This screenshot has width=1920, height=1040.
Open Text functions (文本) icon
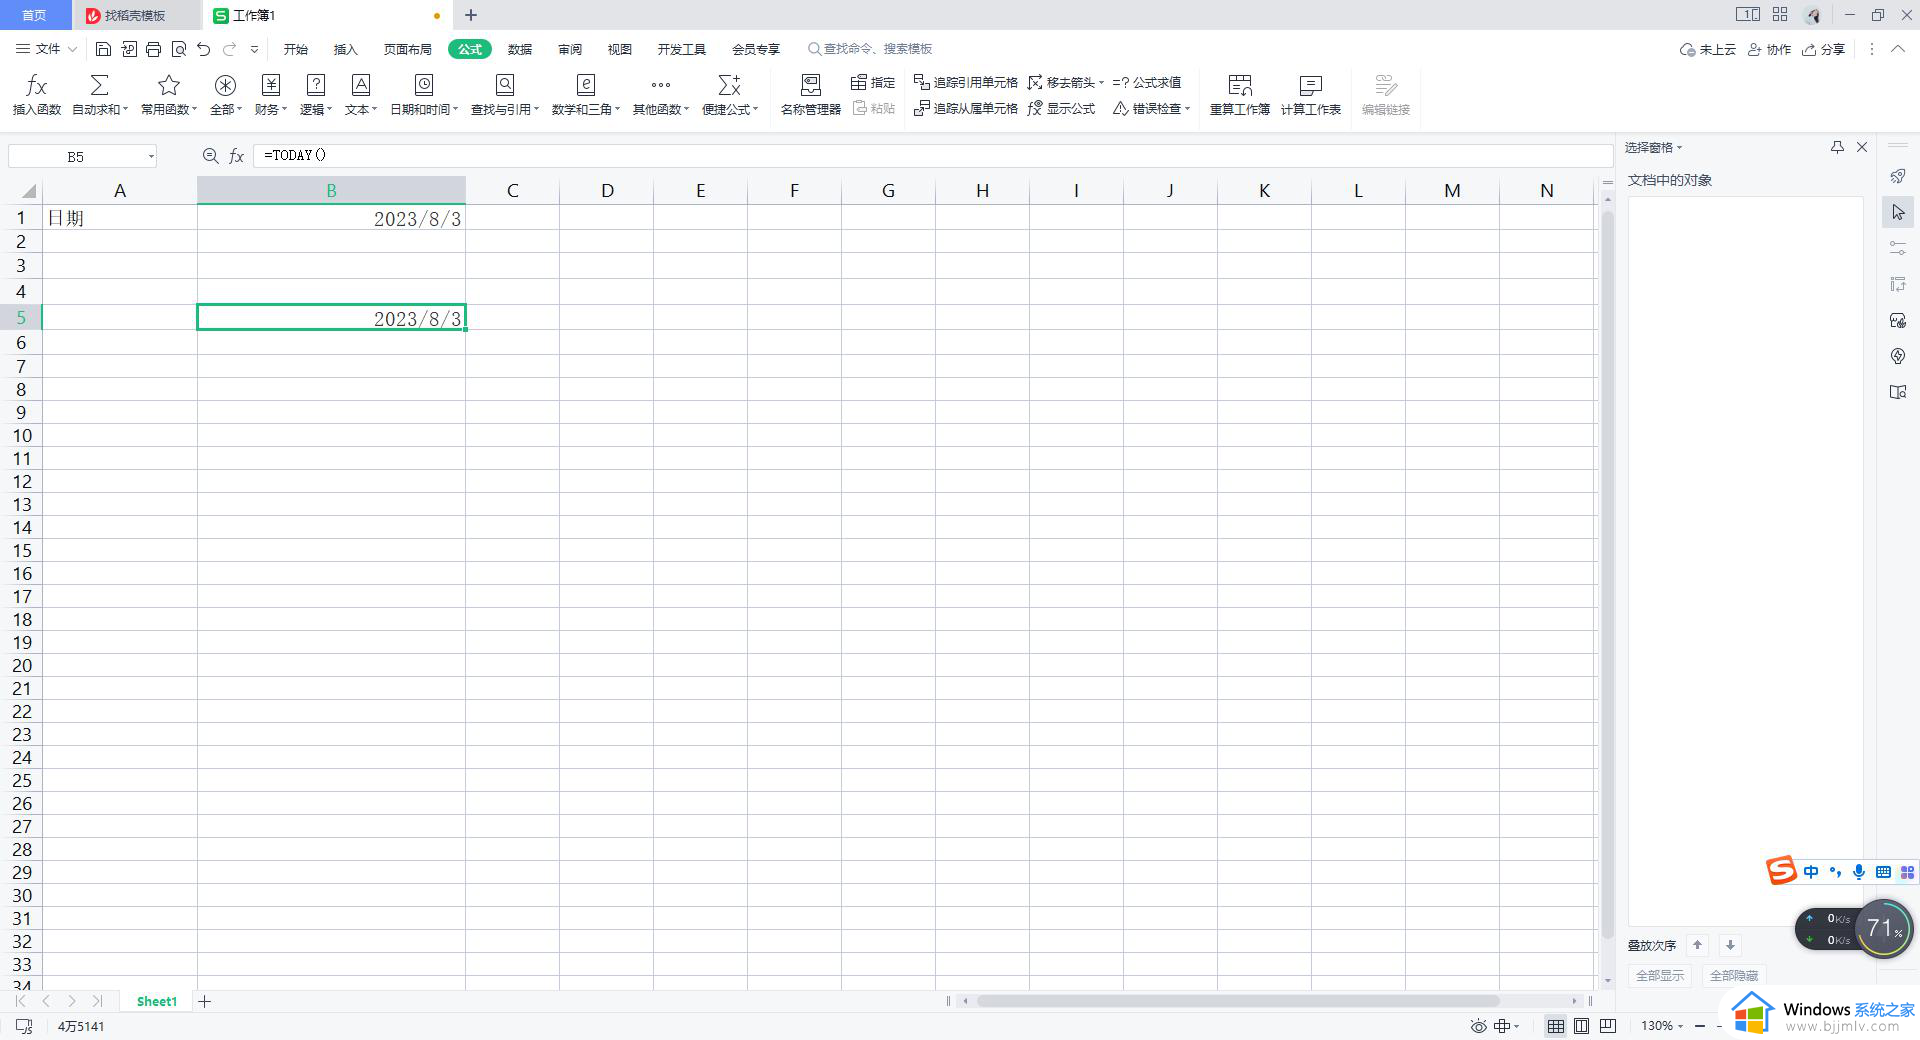coord(360,86)
